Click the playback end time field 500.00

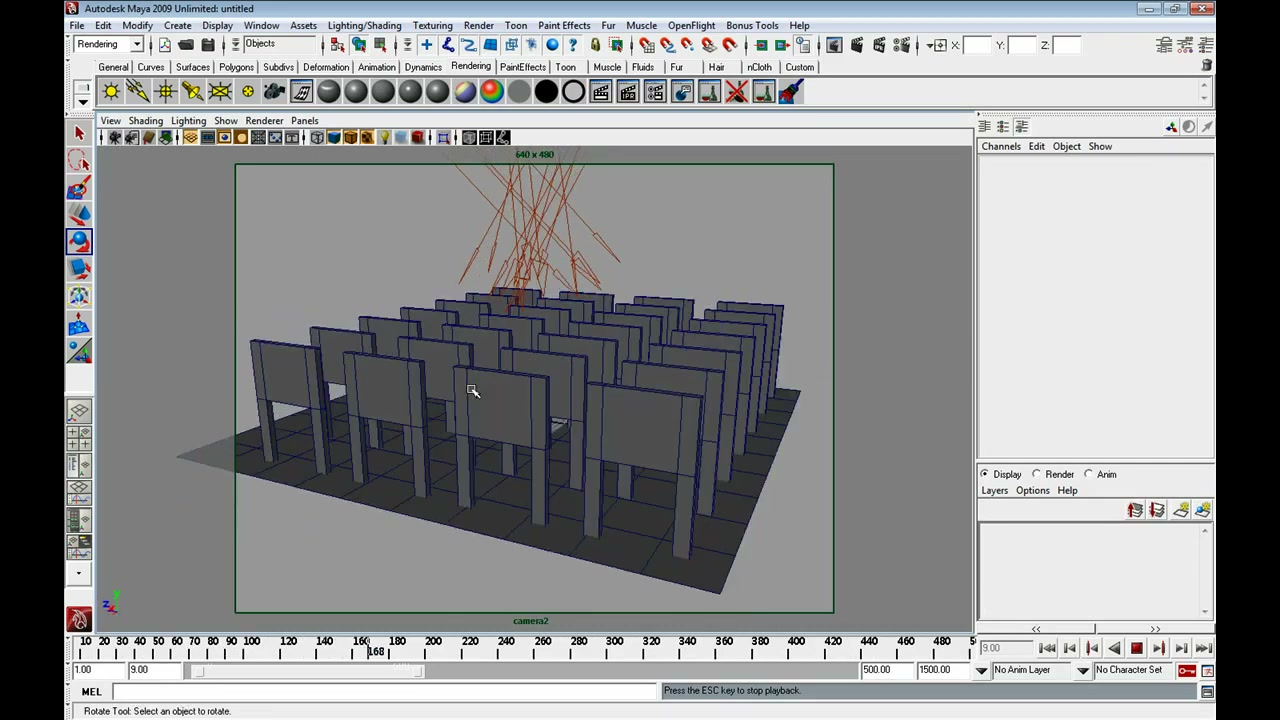pos(886,670)
